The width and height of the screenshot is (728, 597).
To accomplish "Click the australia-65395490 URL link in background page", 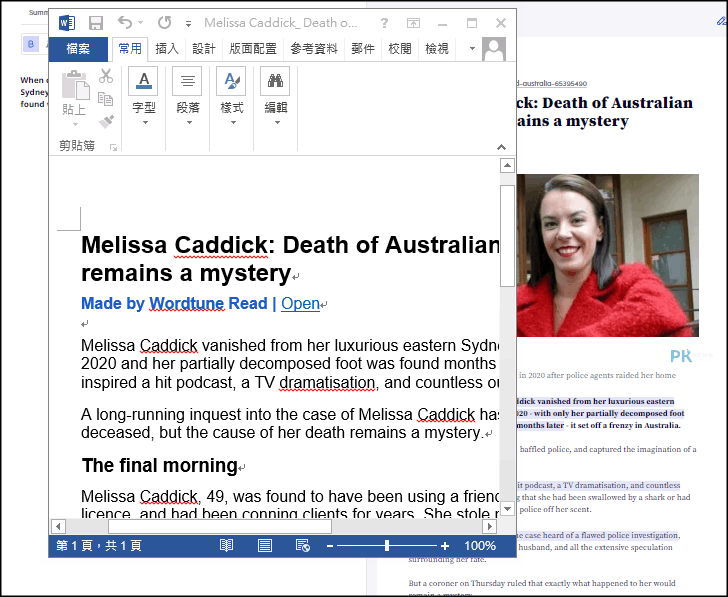I will coord(552,84).
